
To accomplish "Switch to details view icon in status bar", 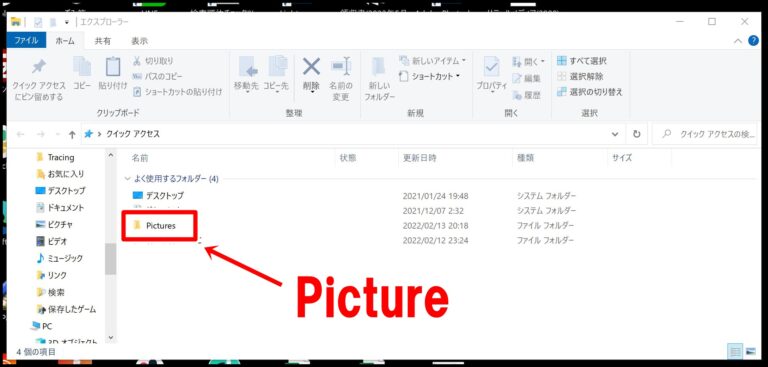I will pyautogui.click(x=735, y=352).
